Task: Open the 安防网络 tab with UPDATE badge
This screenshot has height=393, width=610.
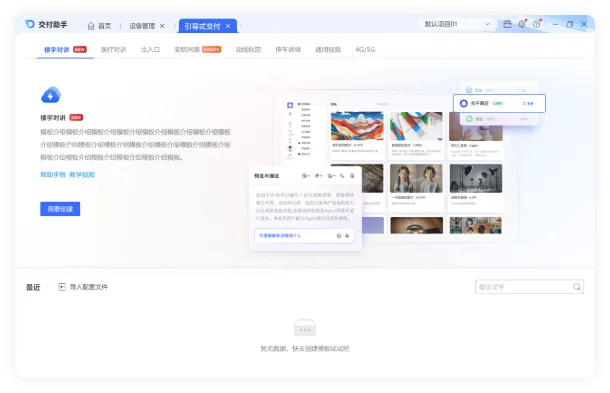Action: click(198, 49)
